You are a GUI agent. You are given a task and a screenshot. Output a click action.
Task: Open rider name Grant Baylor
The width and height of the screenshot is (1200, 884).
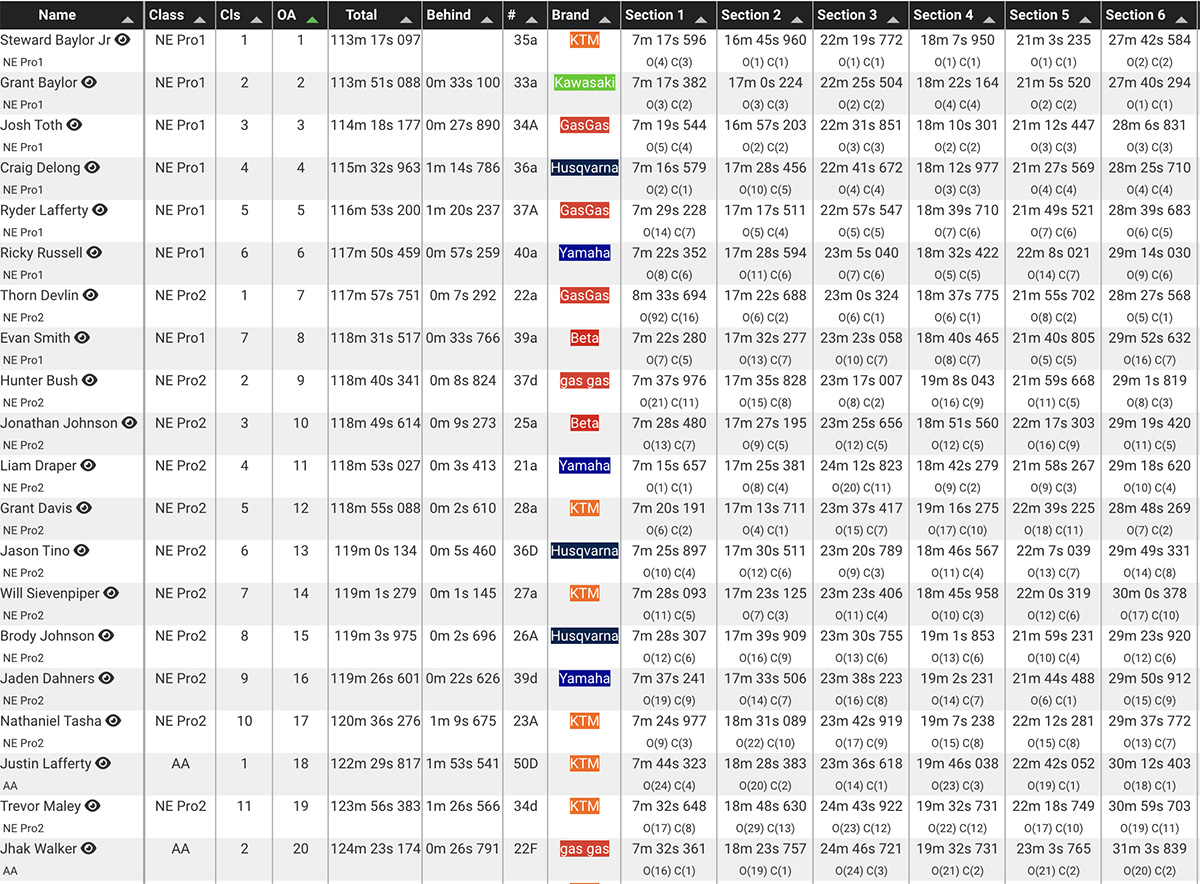click(39, 83)
